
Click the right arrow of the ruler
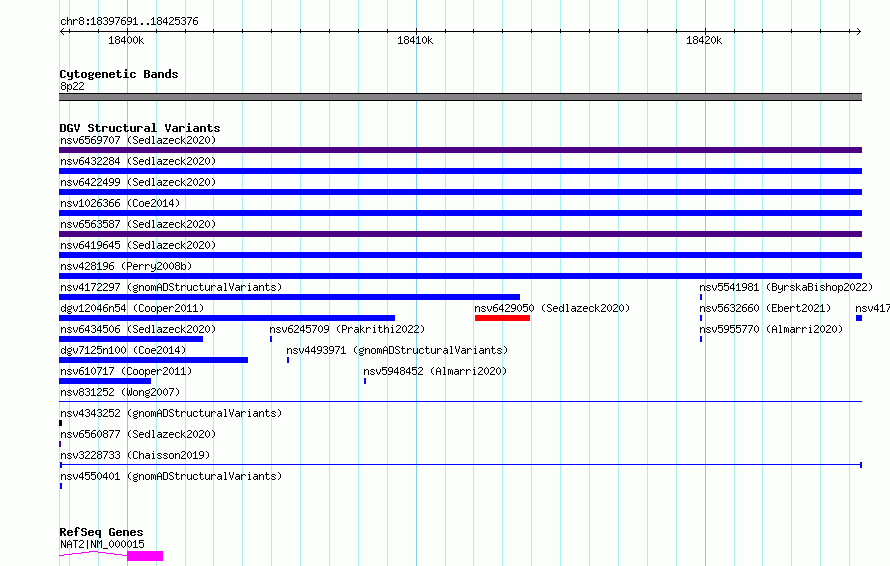click(x=858, y=31)
